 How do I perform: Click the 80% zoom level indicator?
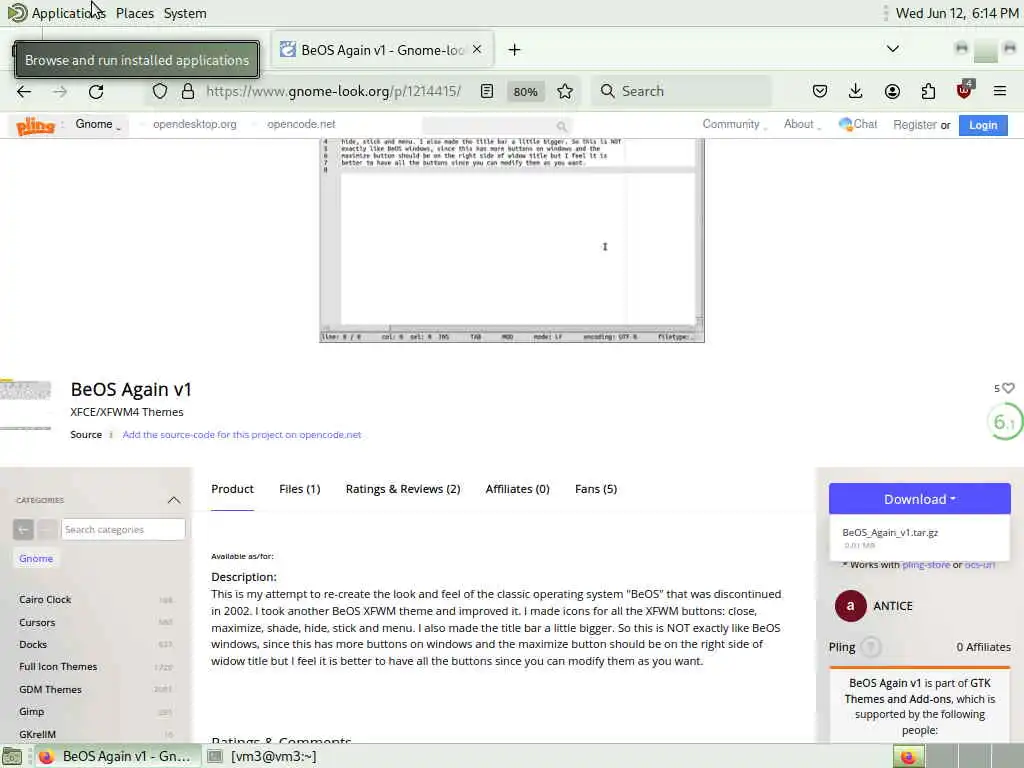tap(525, 91)
